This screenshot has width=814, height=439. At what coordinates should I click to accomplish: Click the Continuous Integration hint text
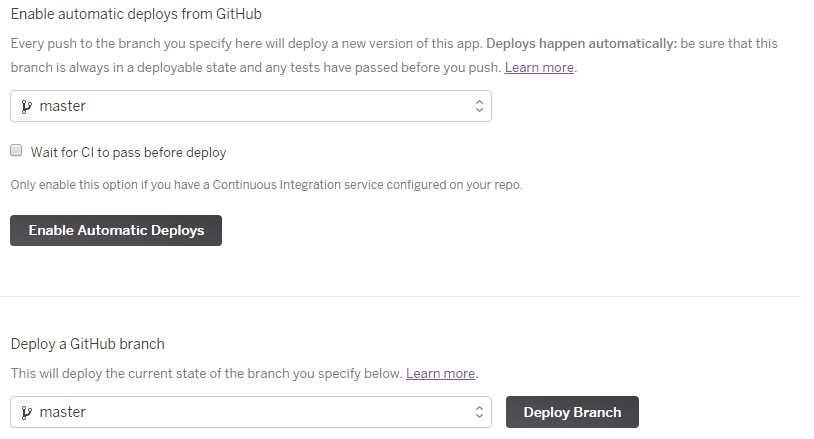click(x=266, y=185)
